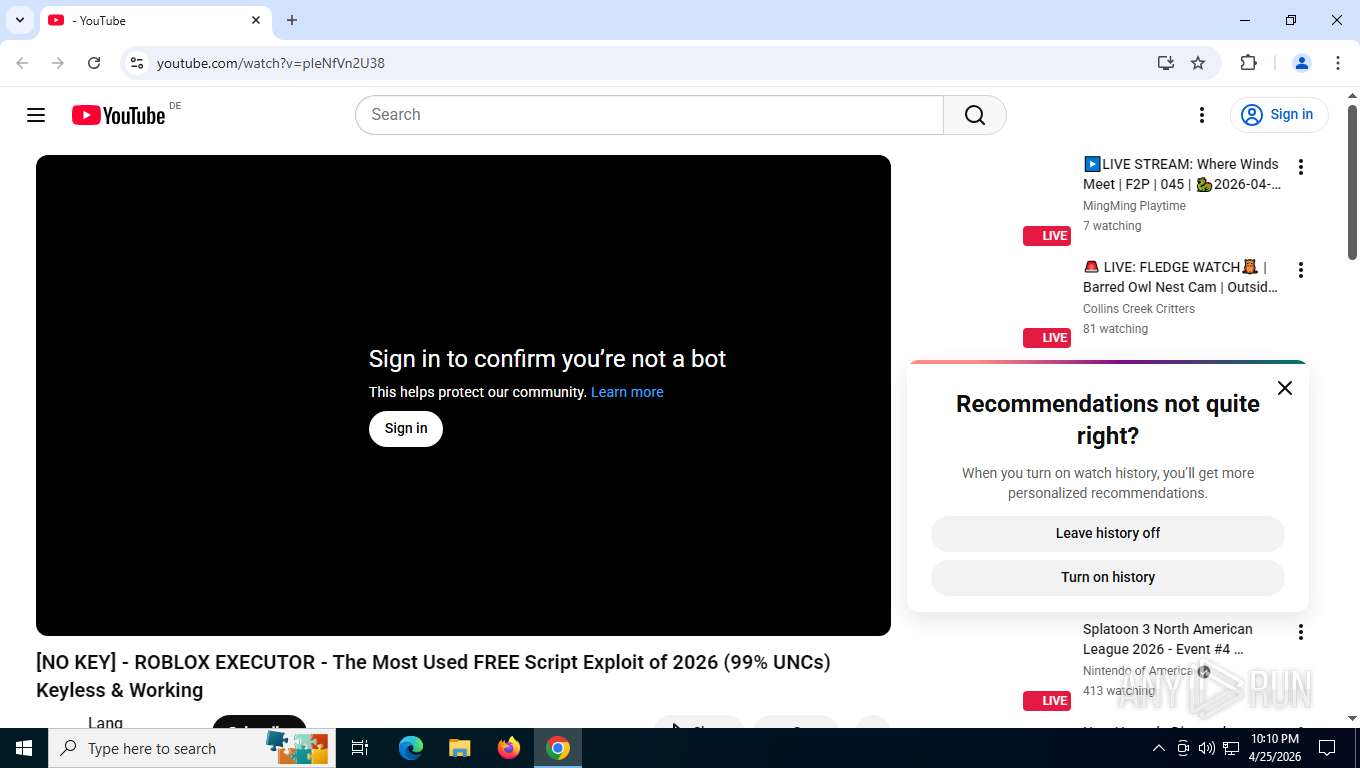1360x768 pixels.
Task: Open the YouTube guide hamburger menu
Action: pyautogui.click(x=36, y=115)
